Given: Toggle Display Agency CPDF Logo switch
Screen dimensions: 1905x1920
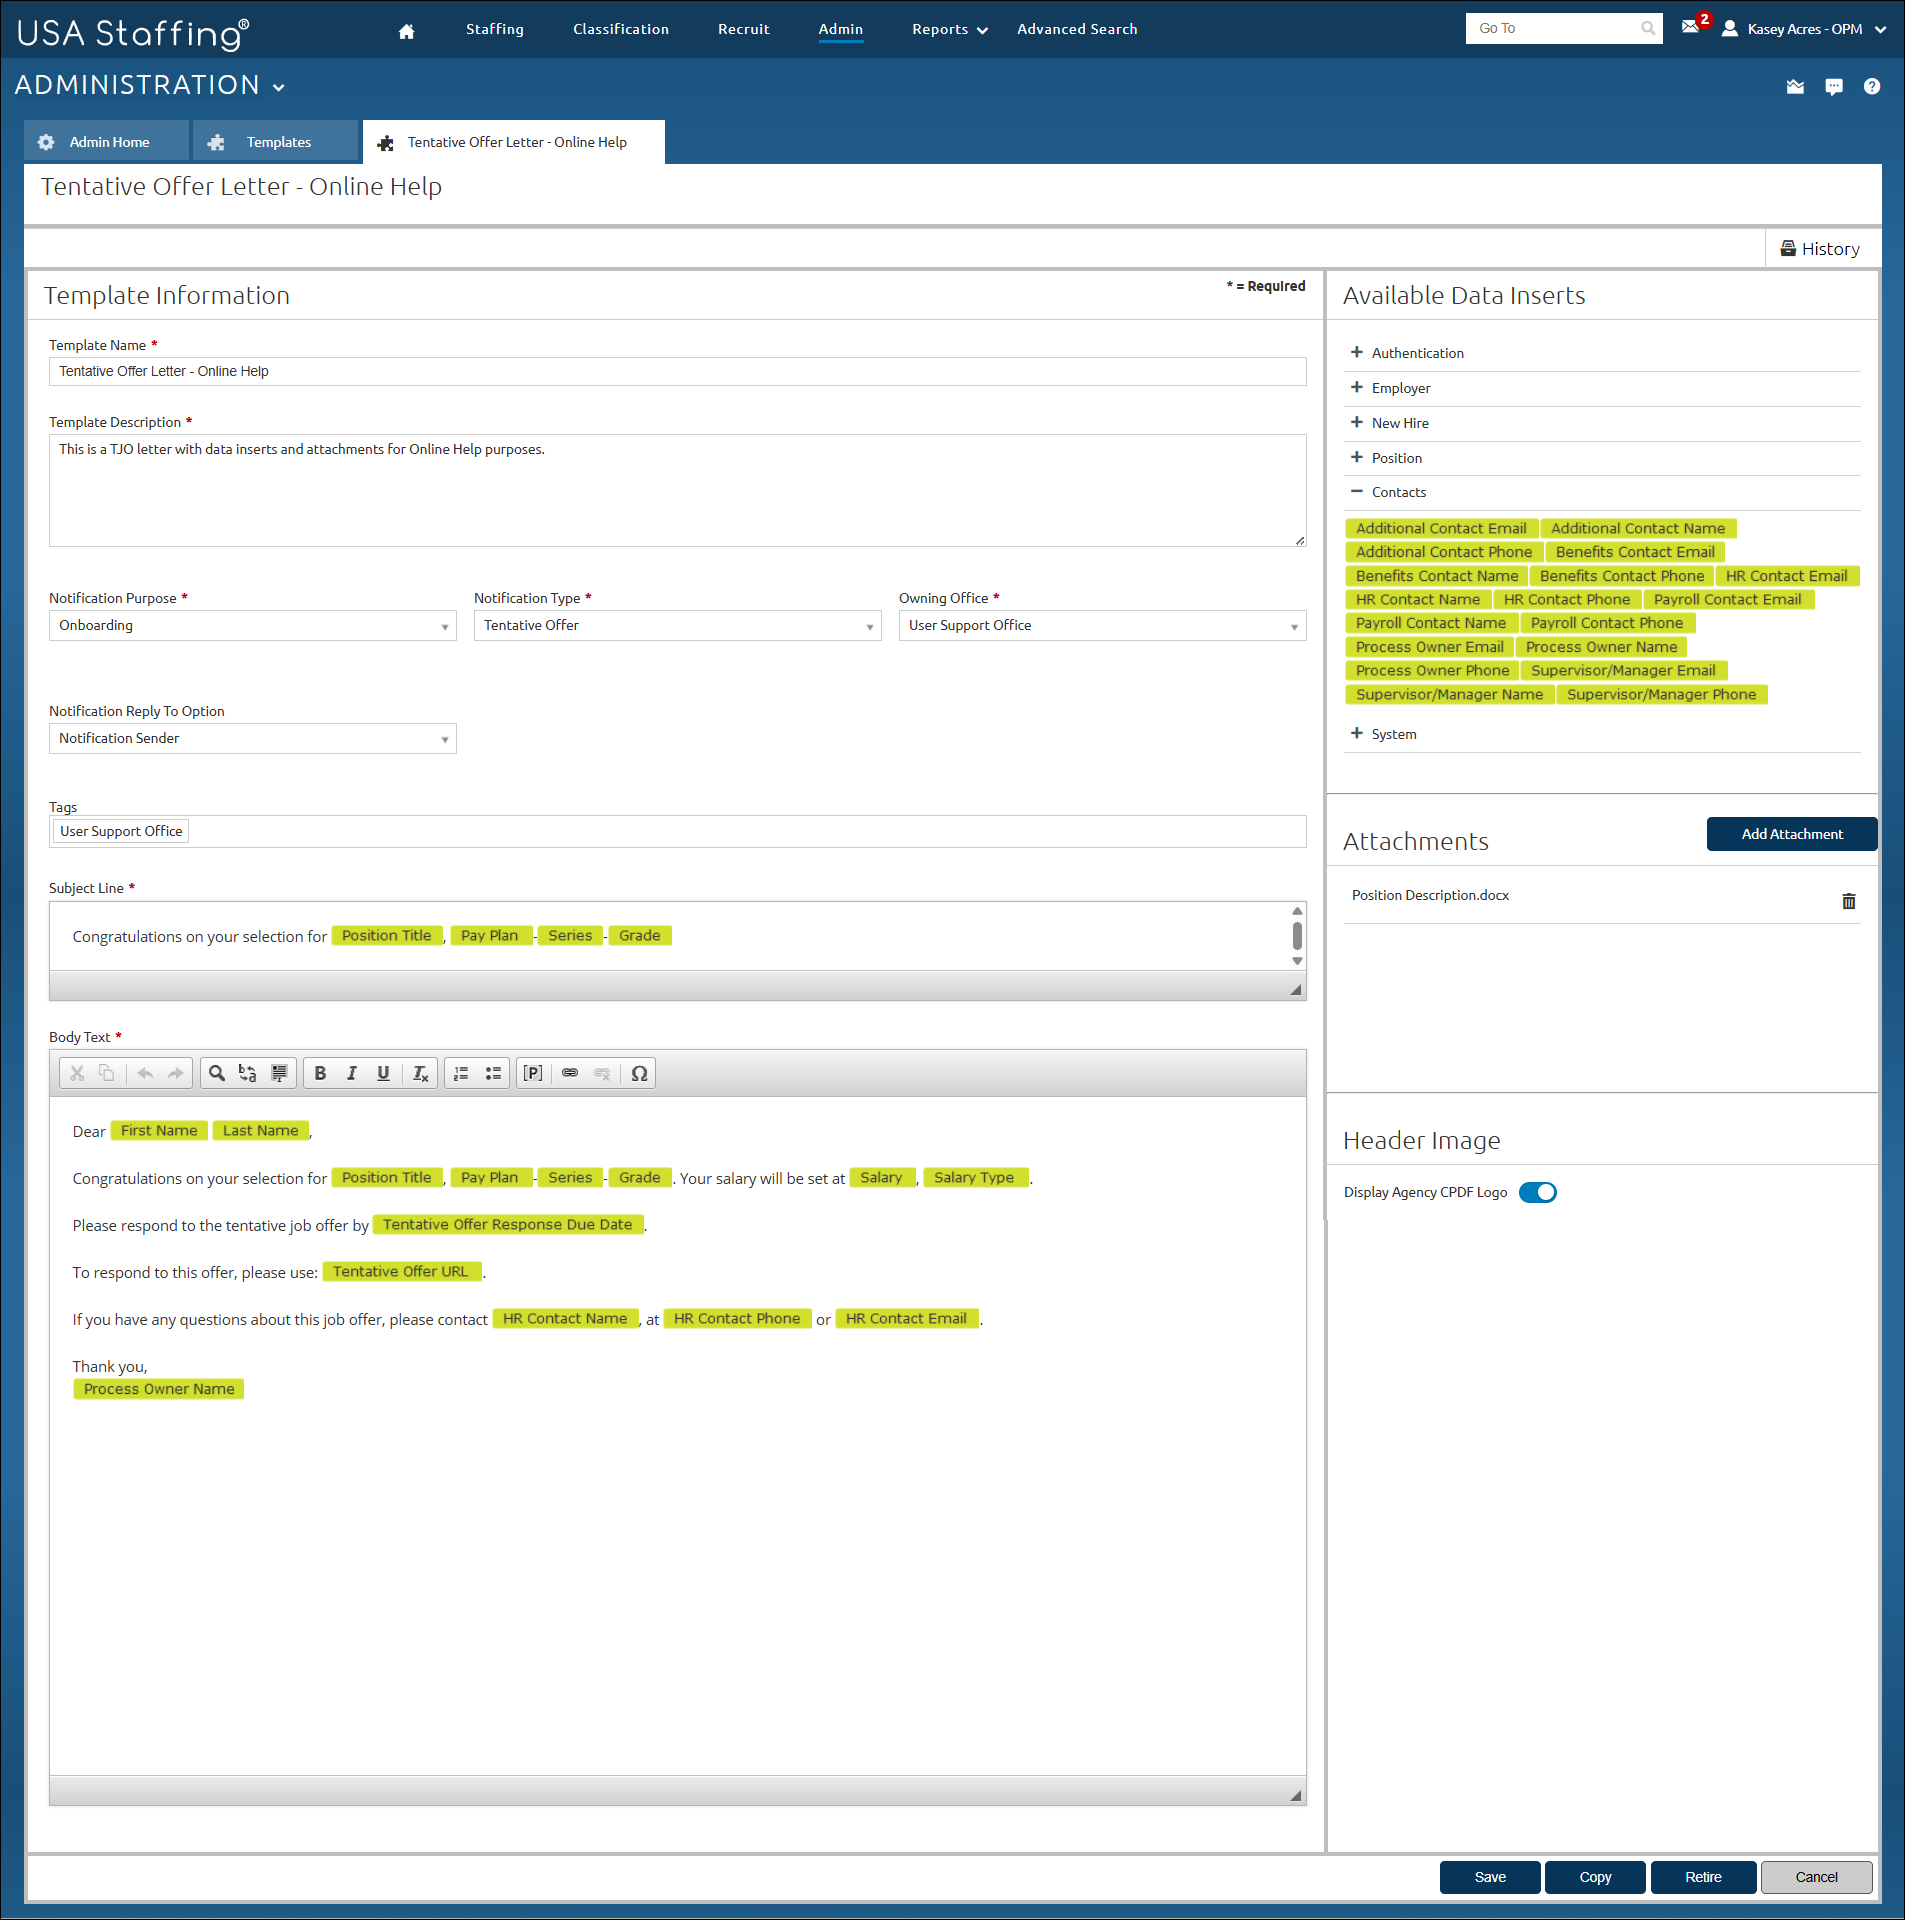Looking at the screenshot, I should (1538, 1192).
